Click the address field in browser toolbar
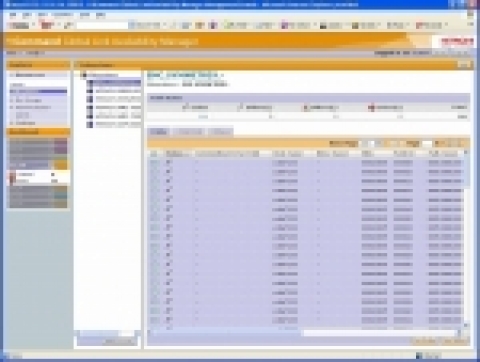This screenshot has height=362, width=480. coord(102,25)
